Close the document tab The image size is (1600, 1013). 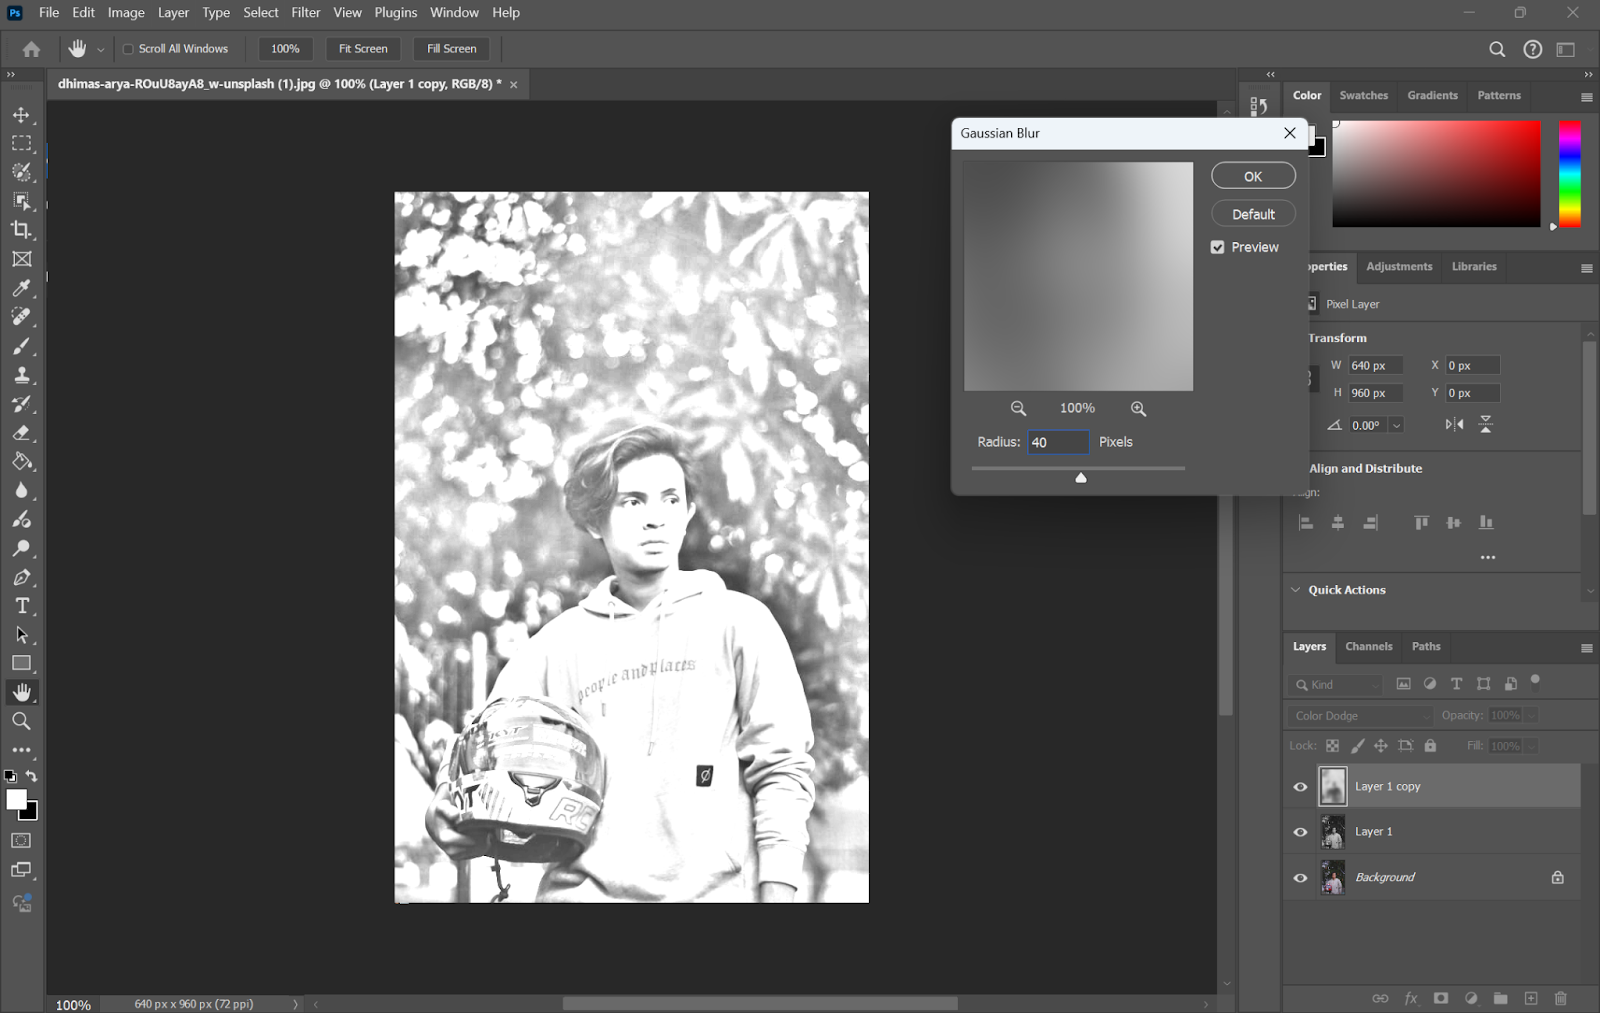514,85
